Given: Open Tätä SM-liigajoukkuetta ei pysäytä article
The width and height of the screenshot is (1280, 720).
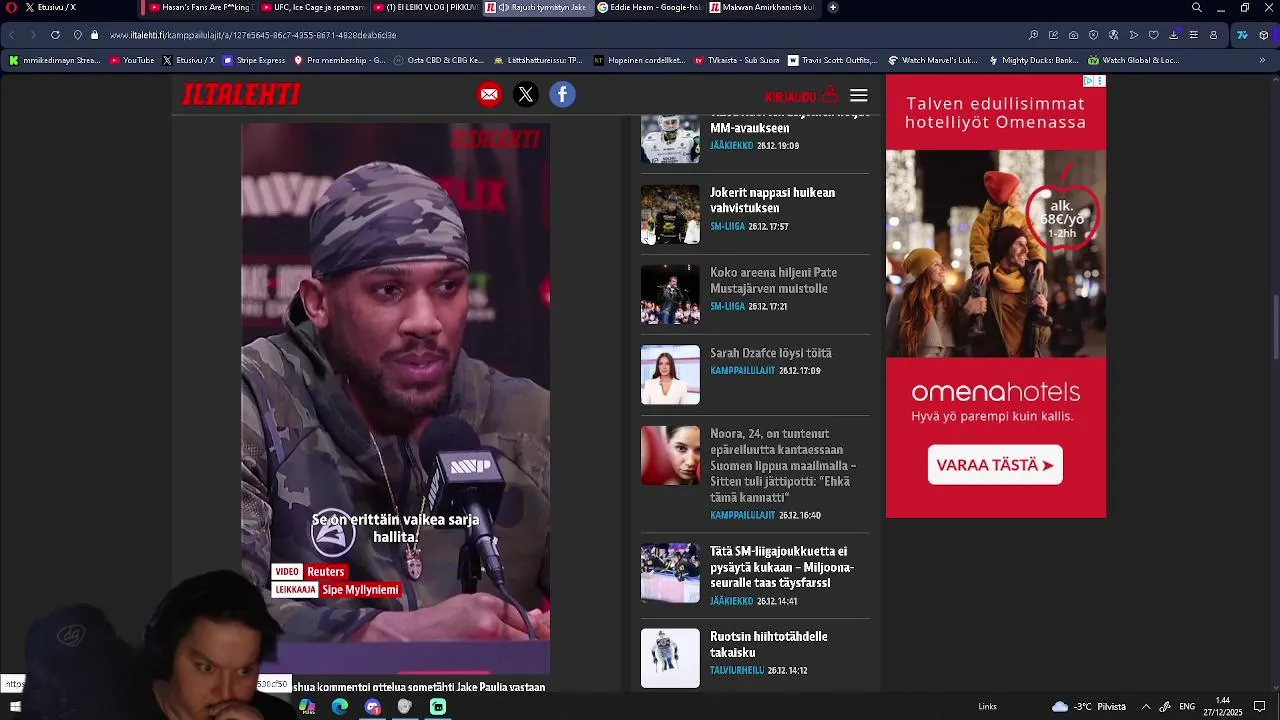Looking at the screenshot, I should tap(781, 567).
